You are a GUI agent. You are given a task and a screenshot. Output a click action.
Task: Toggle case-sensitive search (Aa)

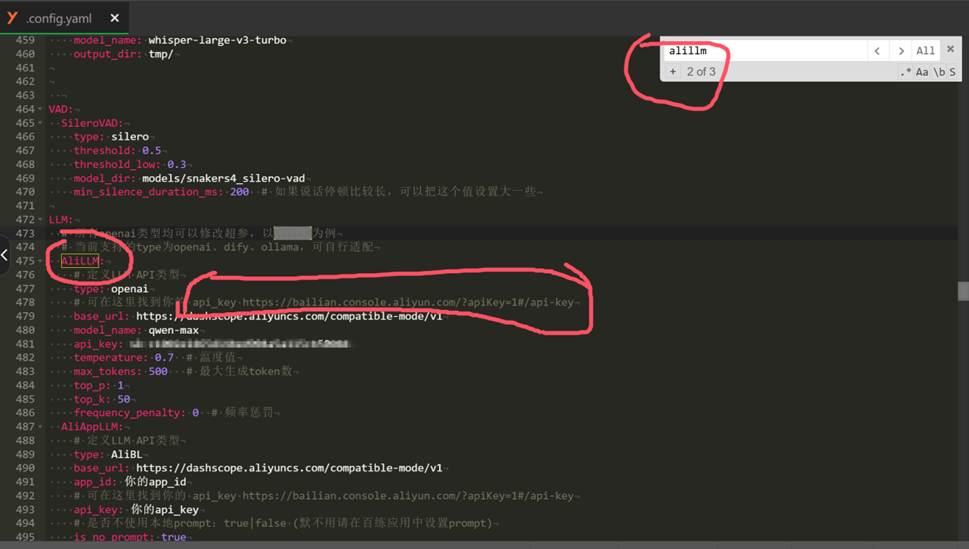click(922, 72)
